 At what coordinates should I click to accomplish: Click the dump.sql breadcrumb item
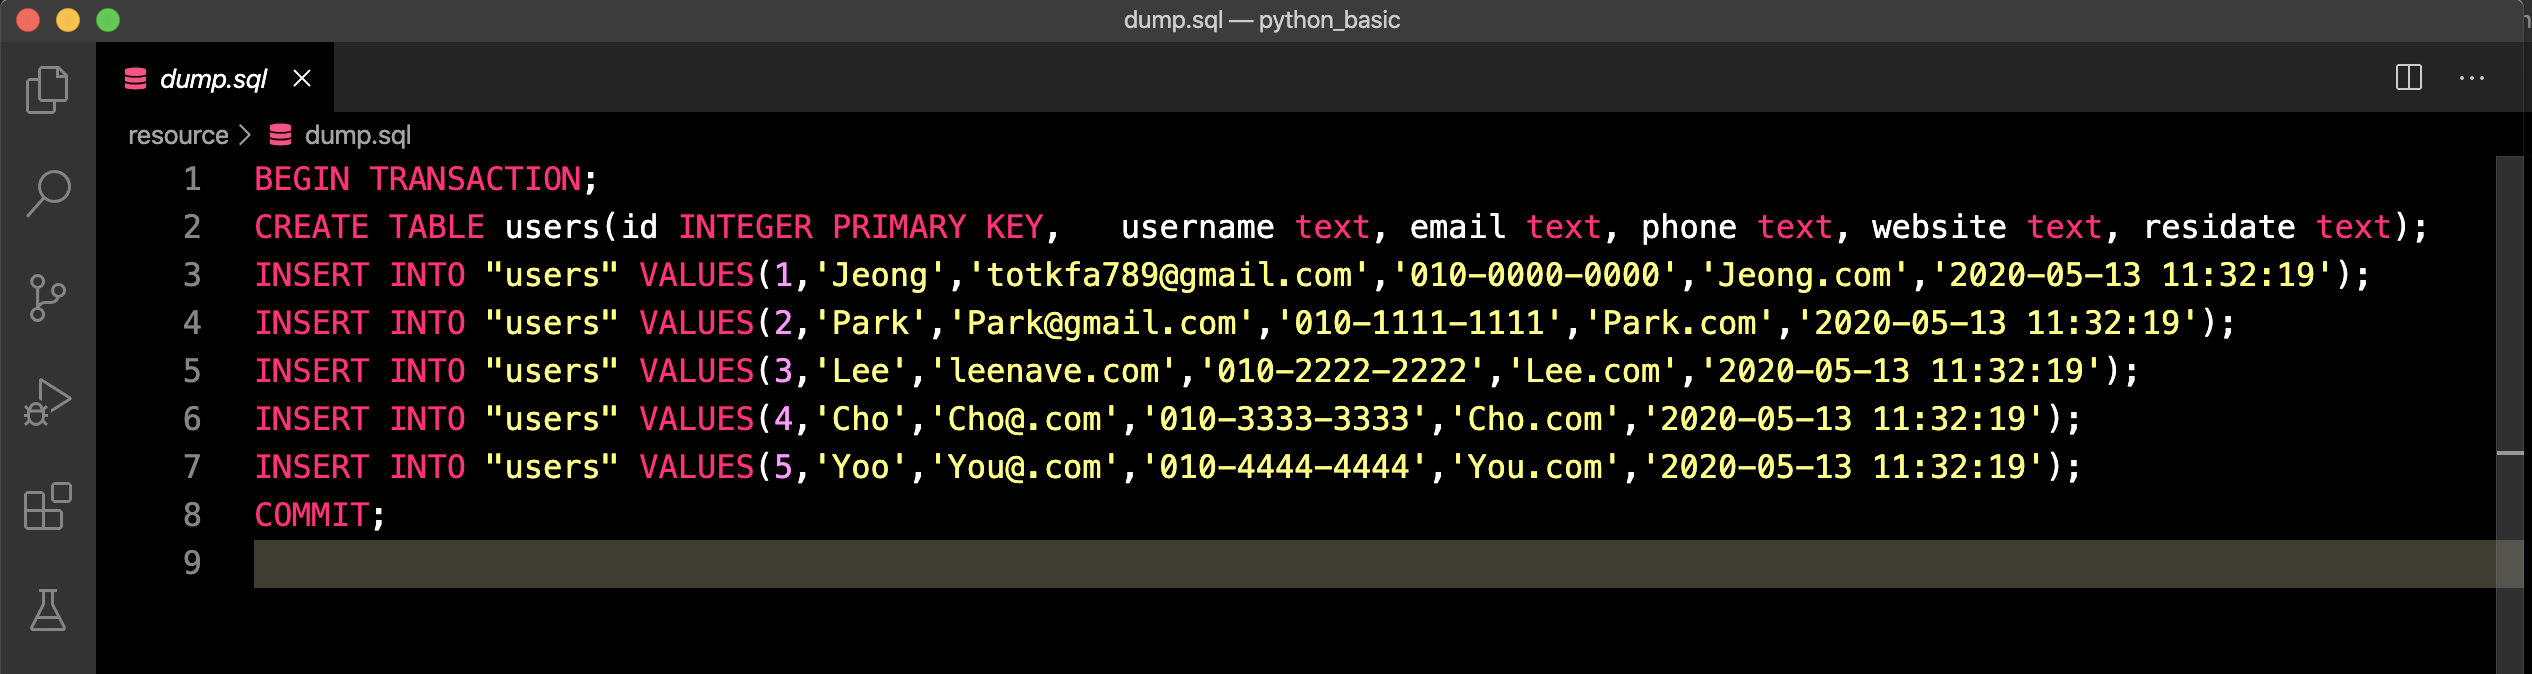click(x=357, y=135)
